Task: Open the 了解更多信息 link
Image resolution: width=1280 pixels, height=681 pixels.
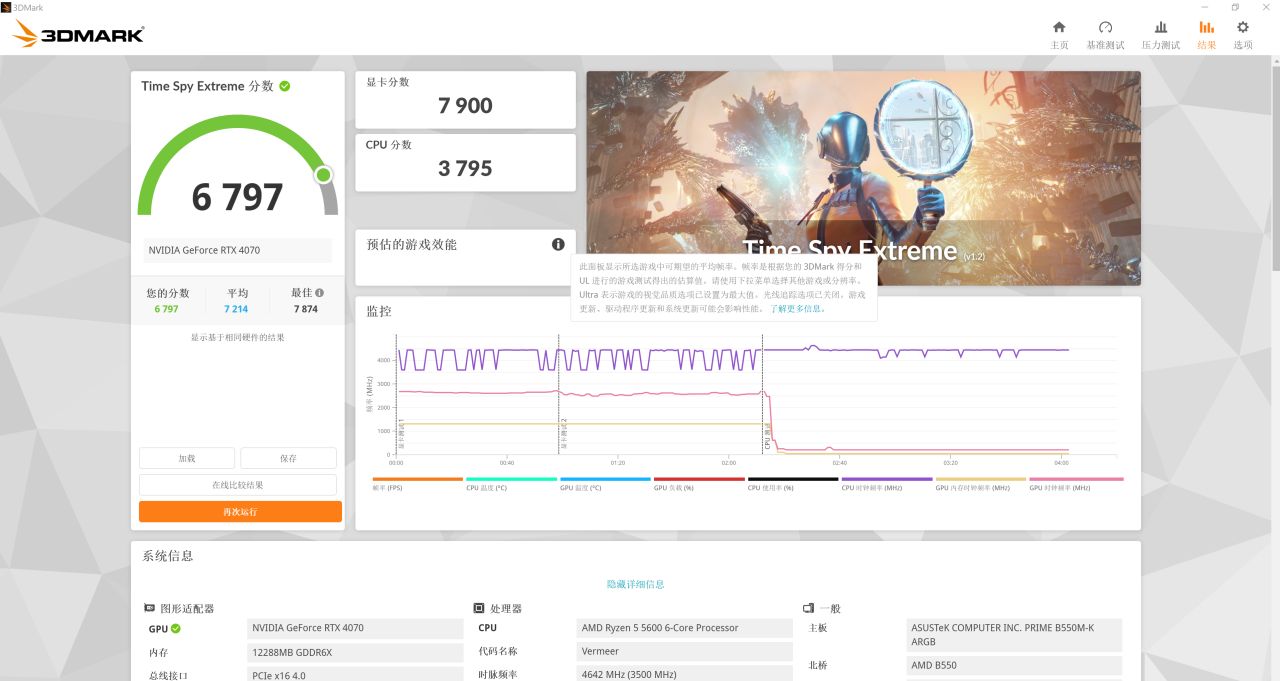Action: (x=798, y=309)
